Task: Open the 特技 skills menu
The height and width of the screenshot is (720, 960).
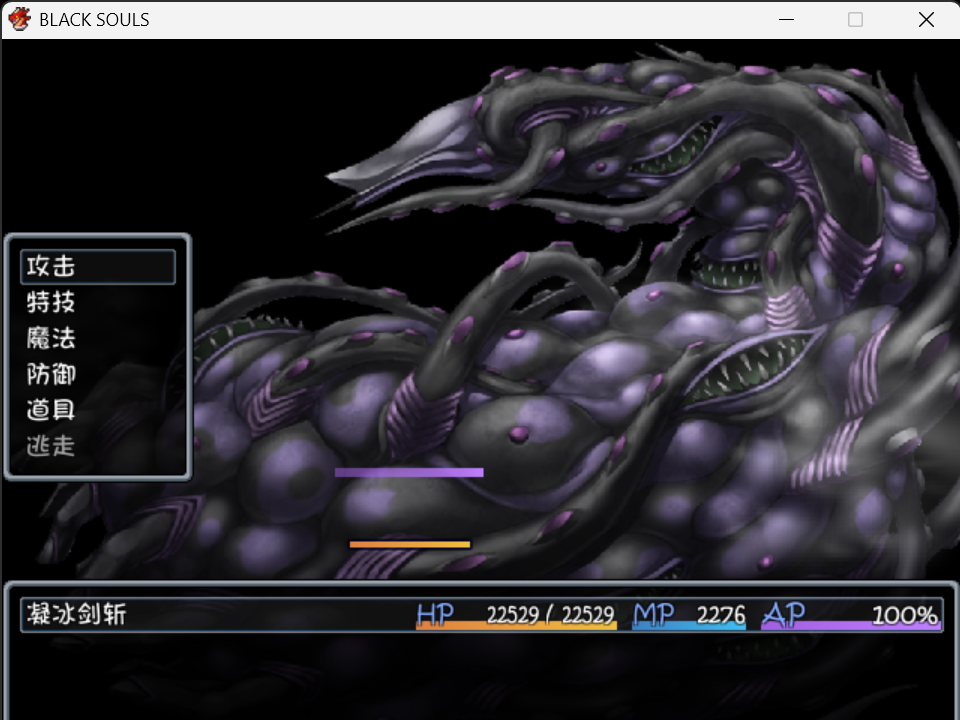Action: (x=51, y=302)
